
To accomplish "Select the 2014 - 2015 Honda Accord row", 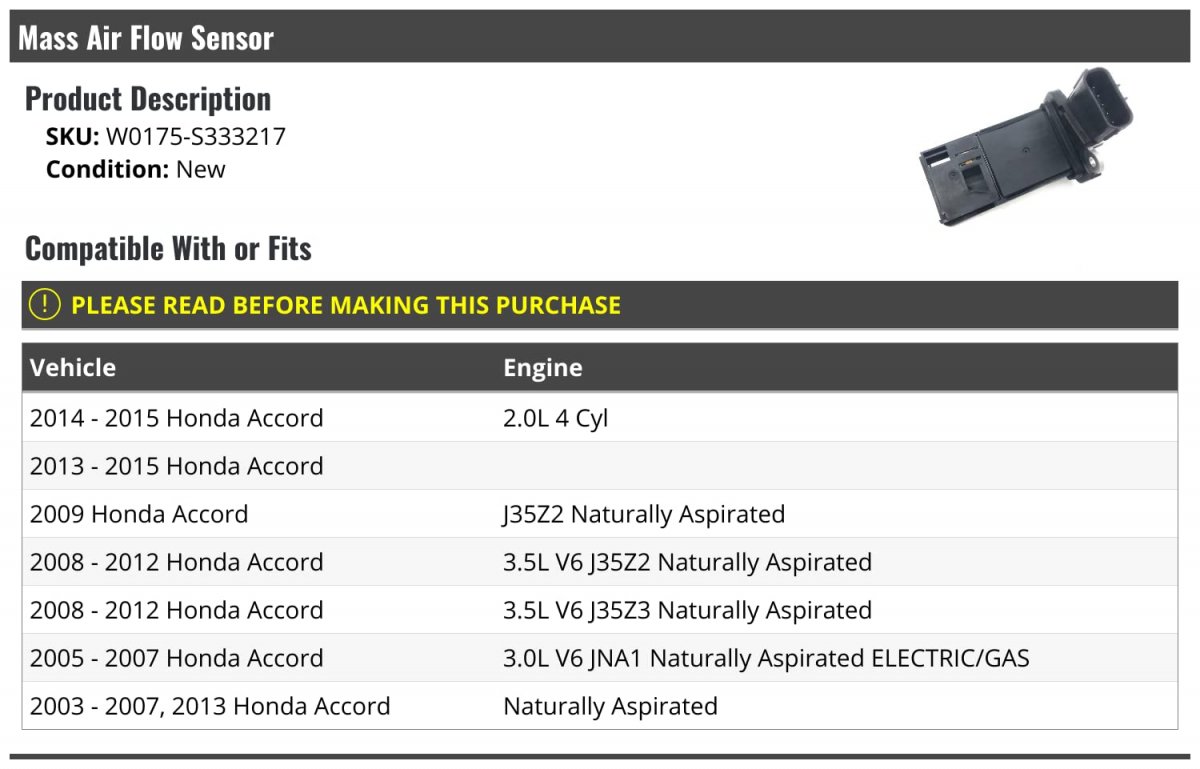I will (x=600, y=418).
